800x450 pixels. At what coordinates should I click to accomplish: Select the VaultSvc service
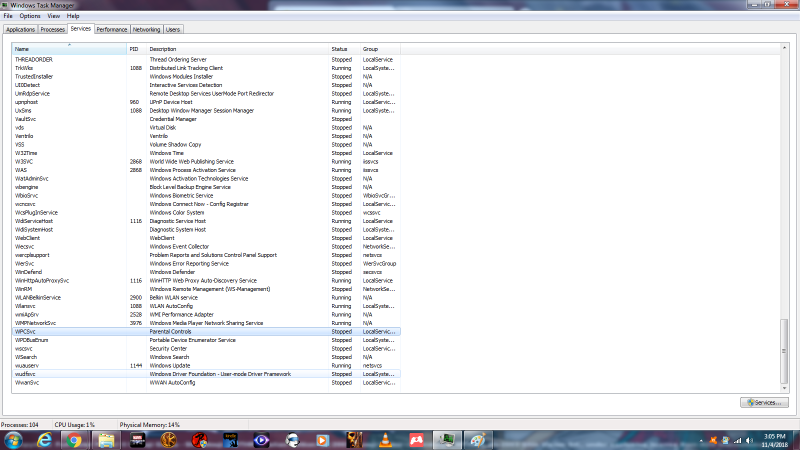pos(206,119)
